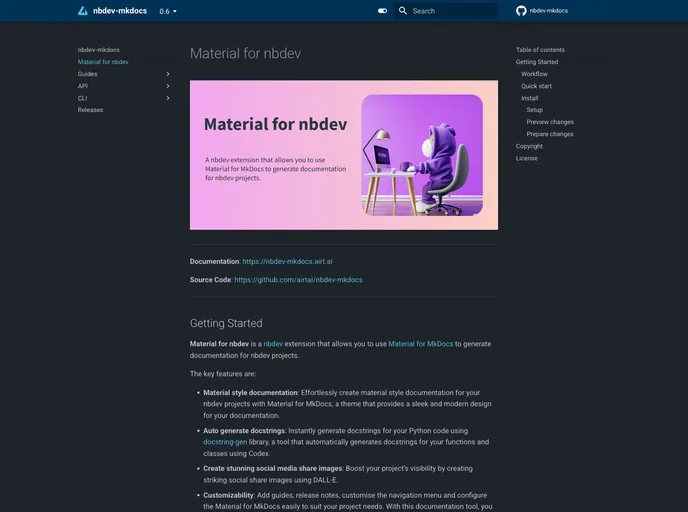Image resolution: width=688 pixels, height=512 pixels.
Task: Jump to Install in table of contents
Action: tap(529, 98)
